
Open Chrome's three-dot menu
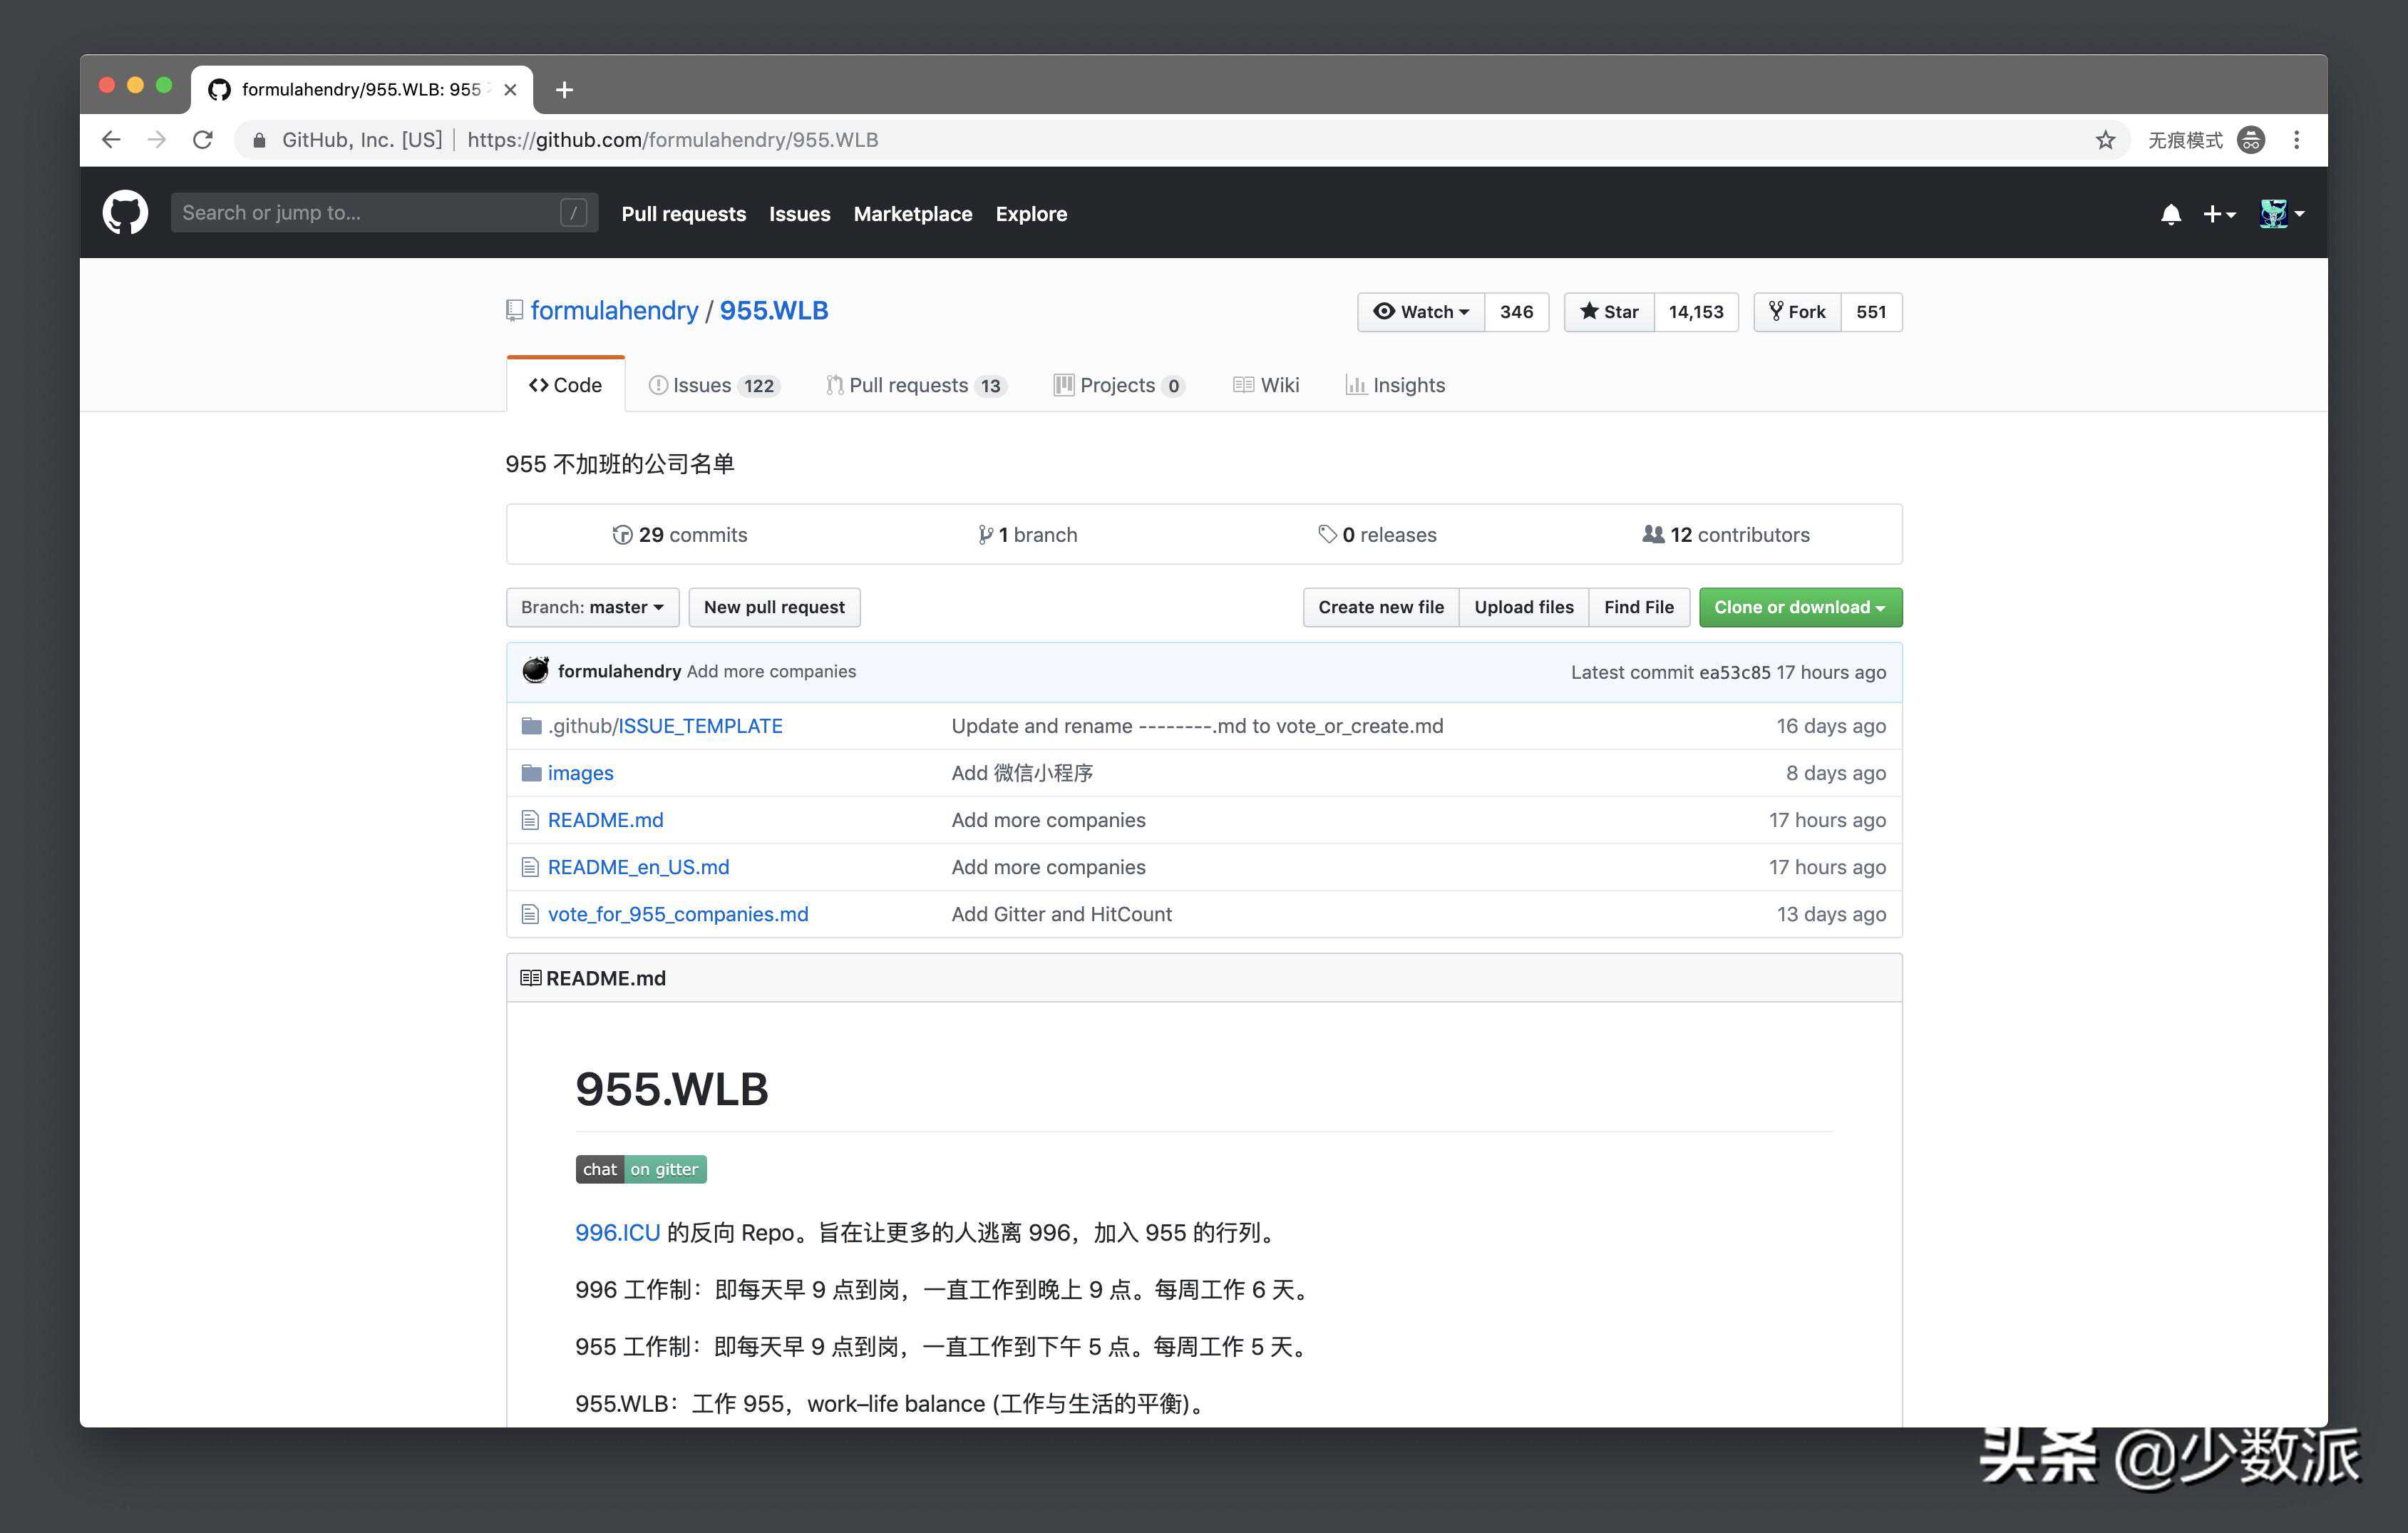point(2296,140)
